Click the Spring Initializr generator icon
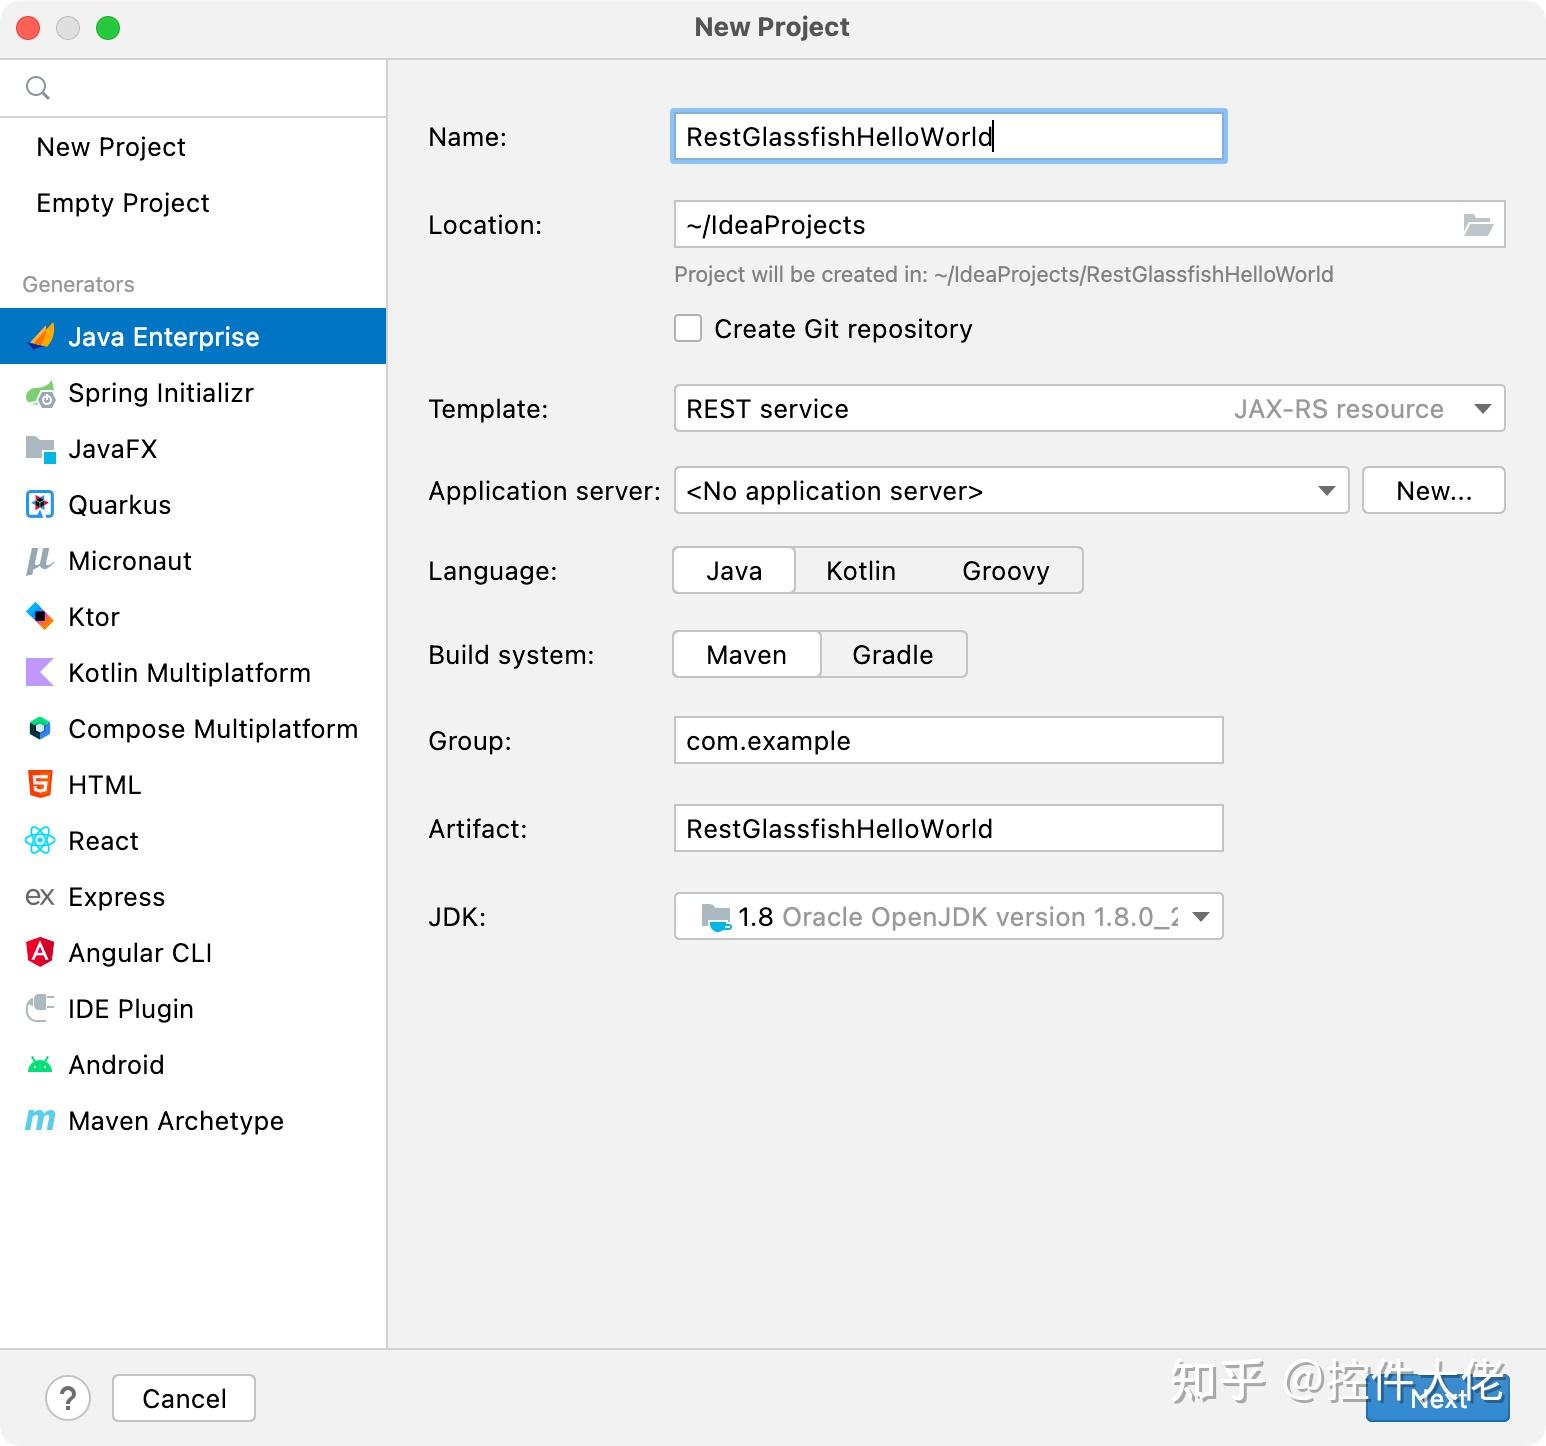 [x=40, y=394]
